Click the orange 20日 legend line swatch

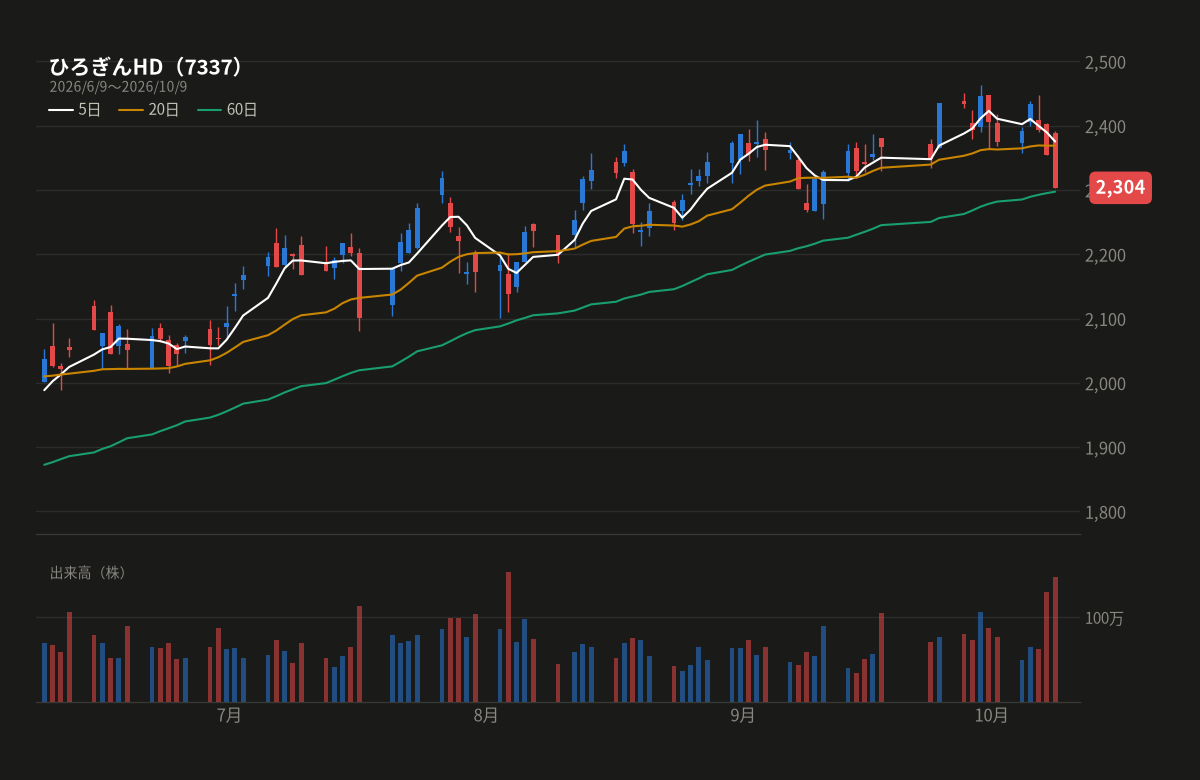pyautogui.click(x=131, y=110)
